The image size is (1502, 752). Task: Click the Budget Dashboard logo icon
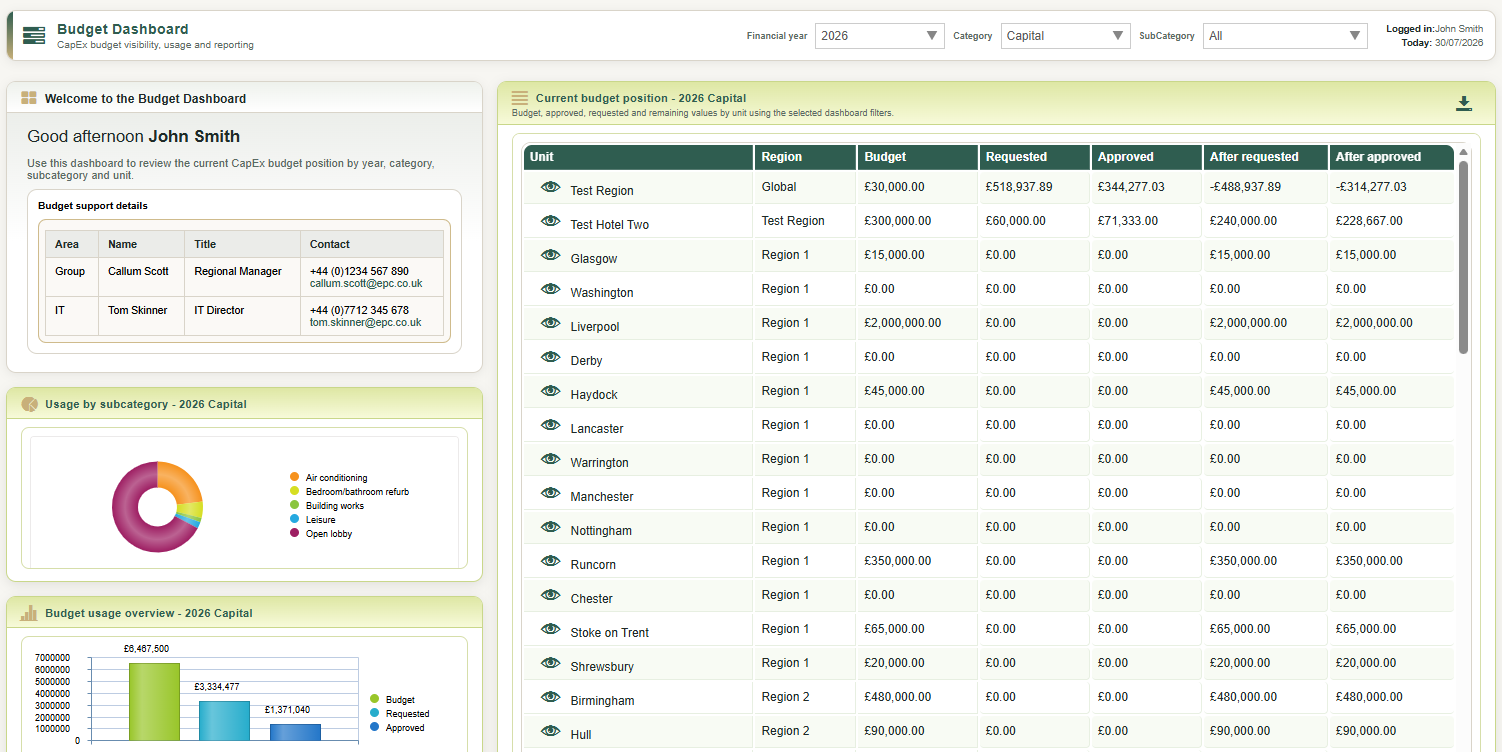point(34,36)
